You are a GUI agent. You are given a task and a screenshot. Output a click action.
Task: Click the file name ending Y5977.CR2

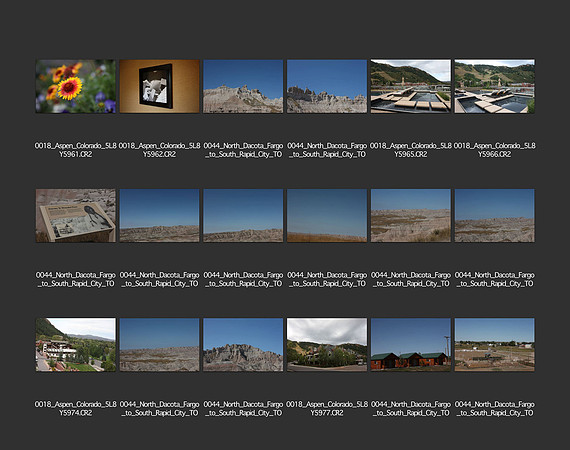tap(327, 409)
